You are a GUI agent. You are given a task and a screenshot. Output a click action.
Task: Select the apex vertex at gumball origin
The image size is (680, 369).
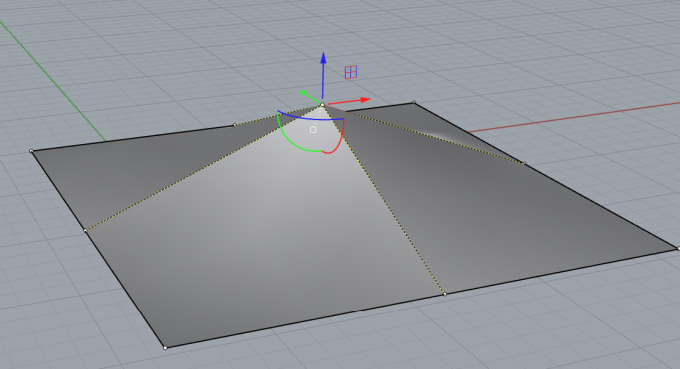click(x=322, y=104)
